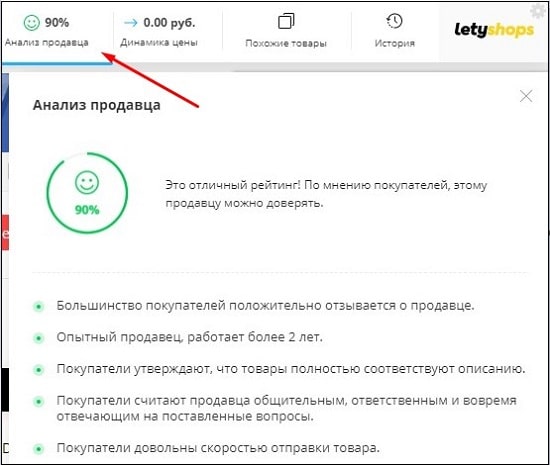Click the green 90% circular rating indicator

(x=87, y=193)
